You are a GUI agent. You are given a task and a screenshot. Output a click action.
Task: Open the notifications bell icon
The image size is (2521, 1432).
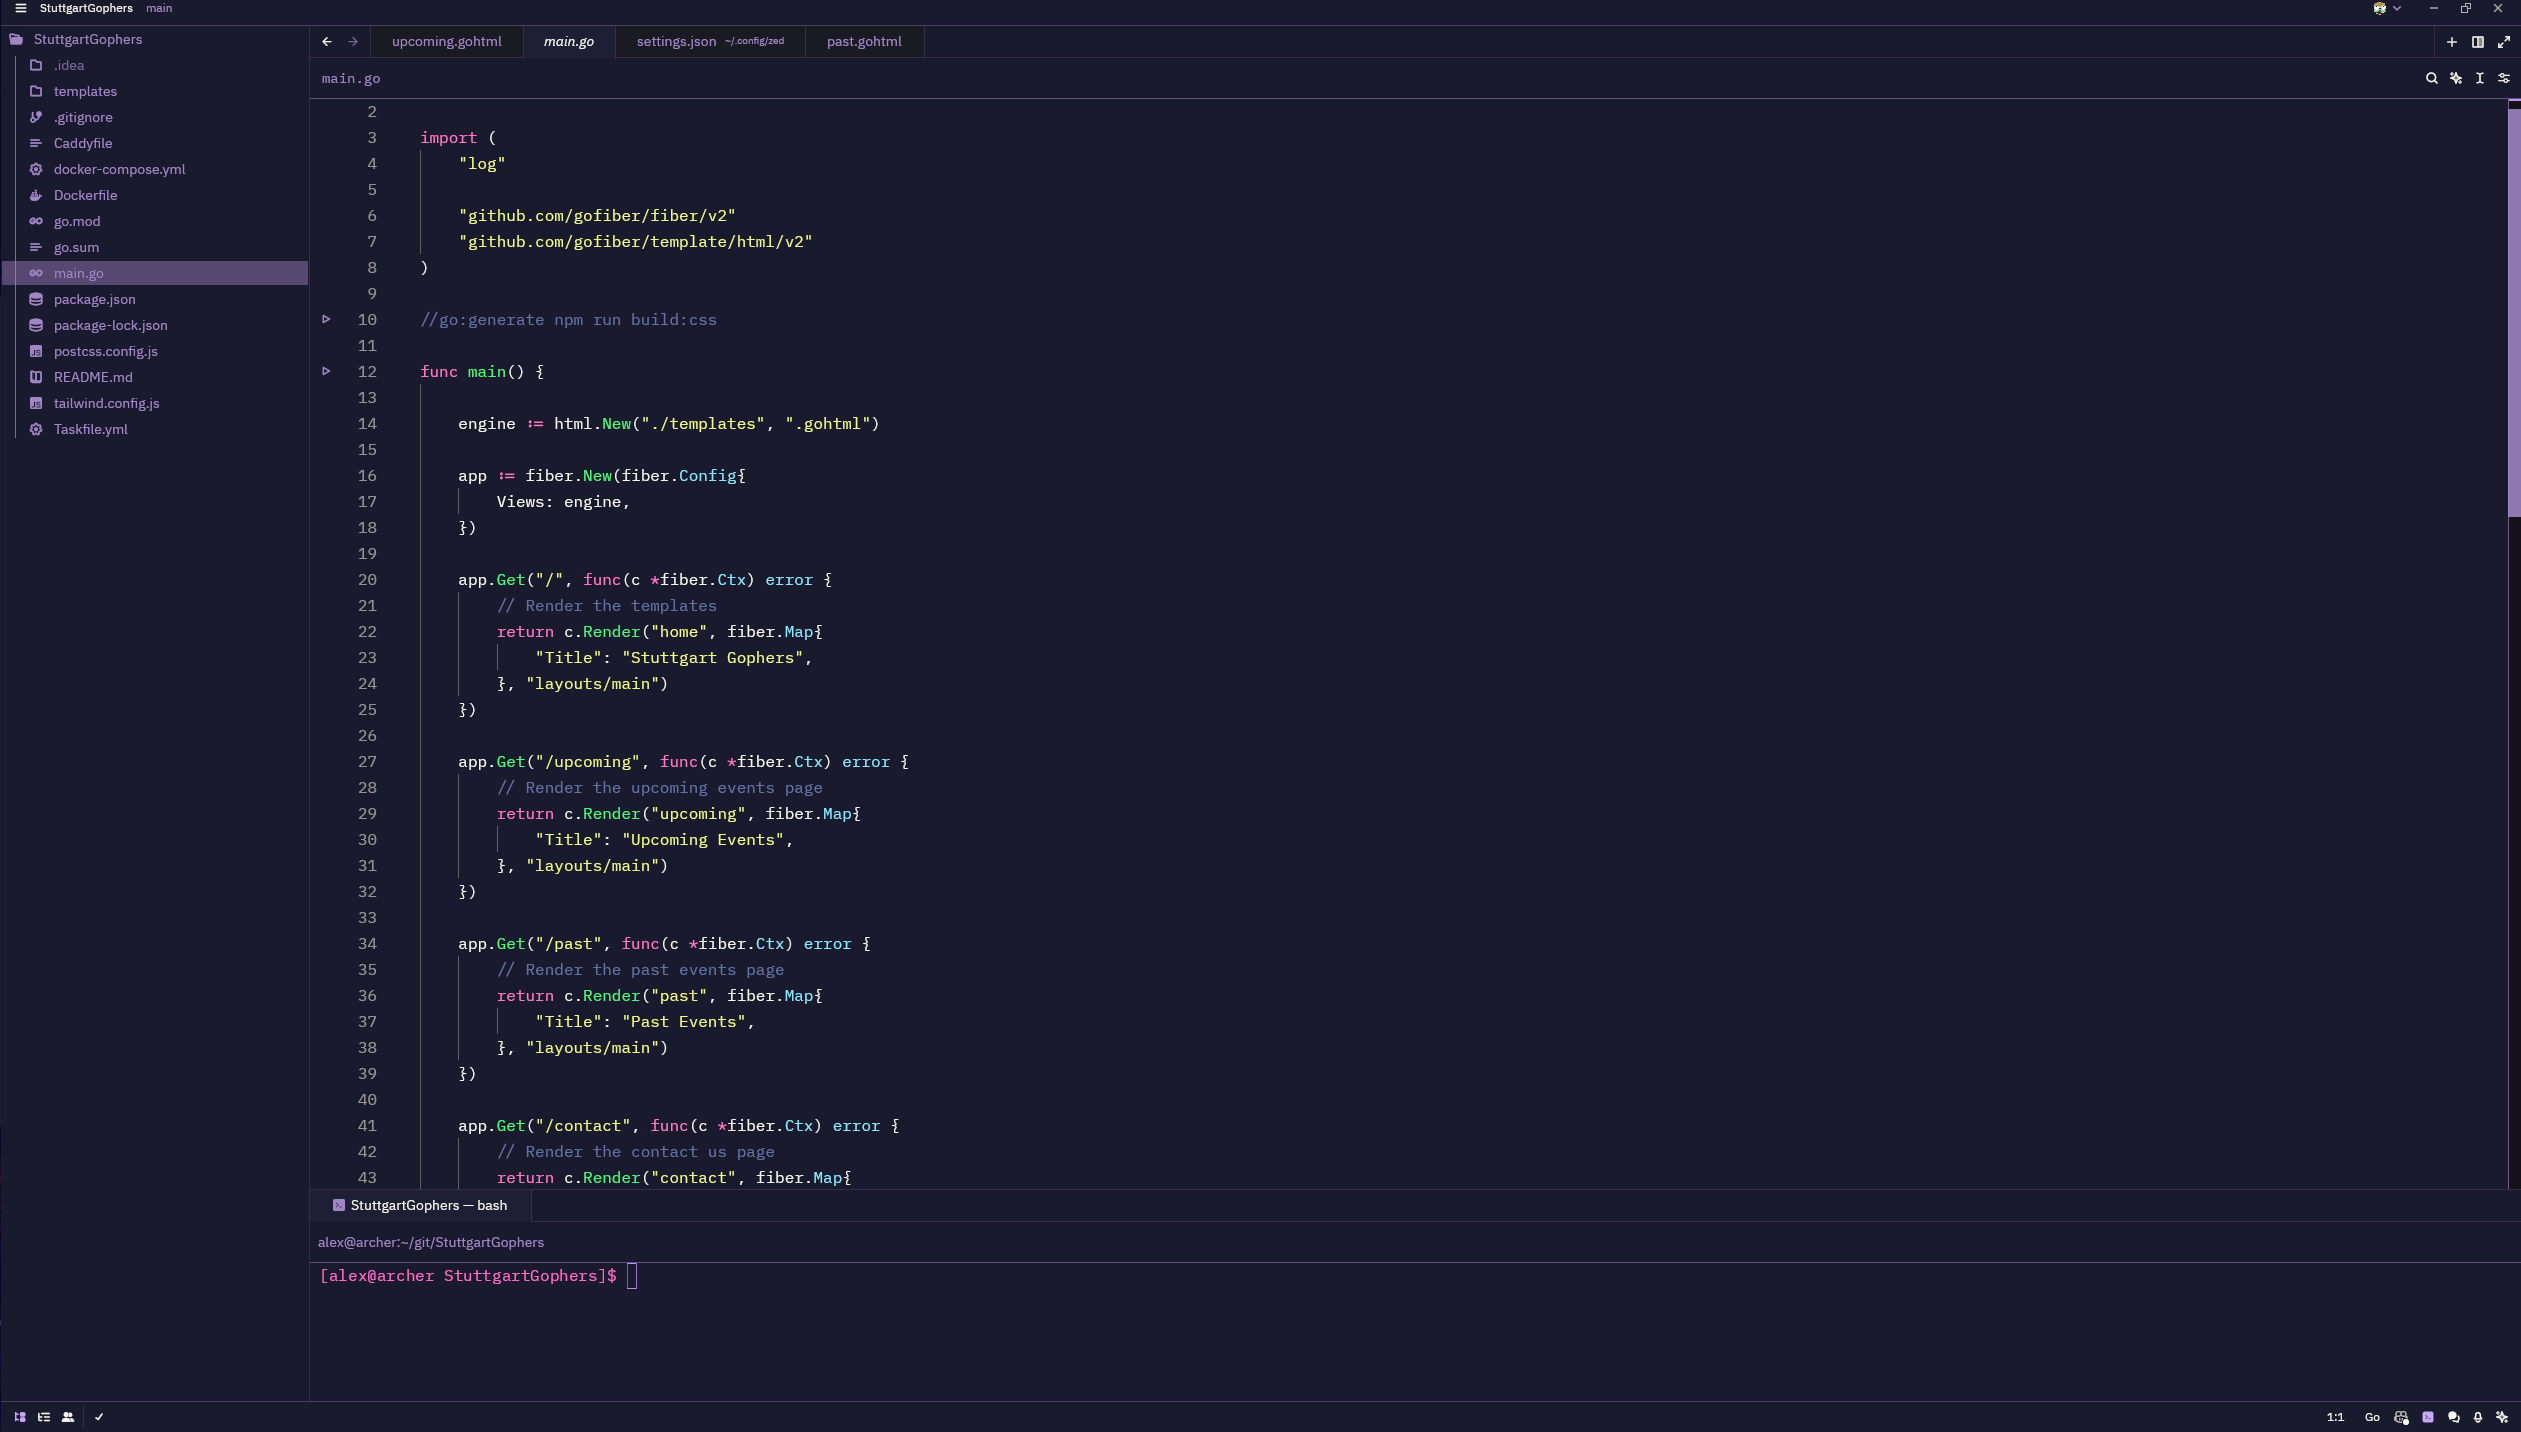coord(2478,1417)
